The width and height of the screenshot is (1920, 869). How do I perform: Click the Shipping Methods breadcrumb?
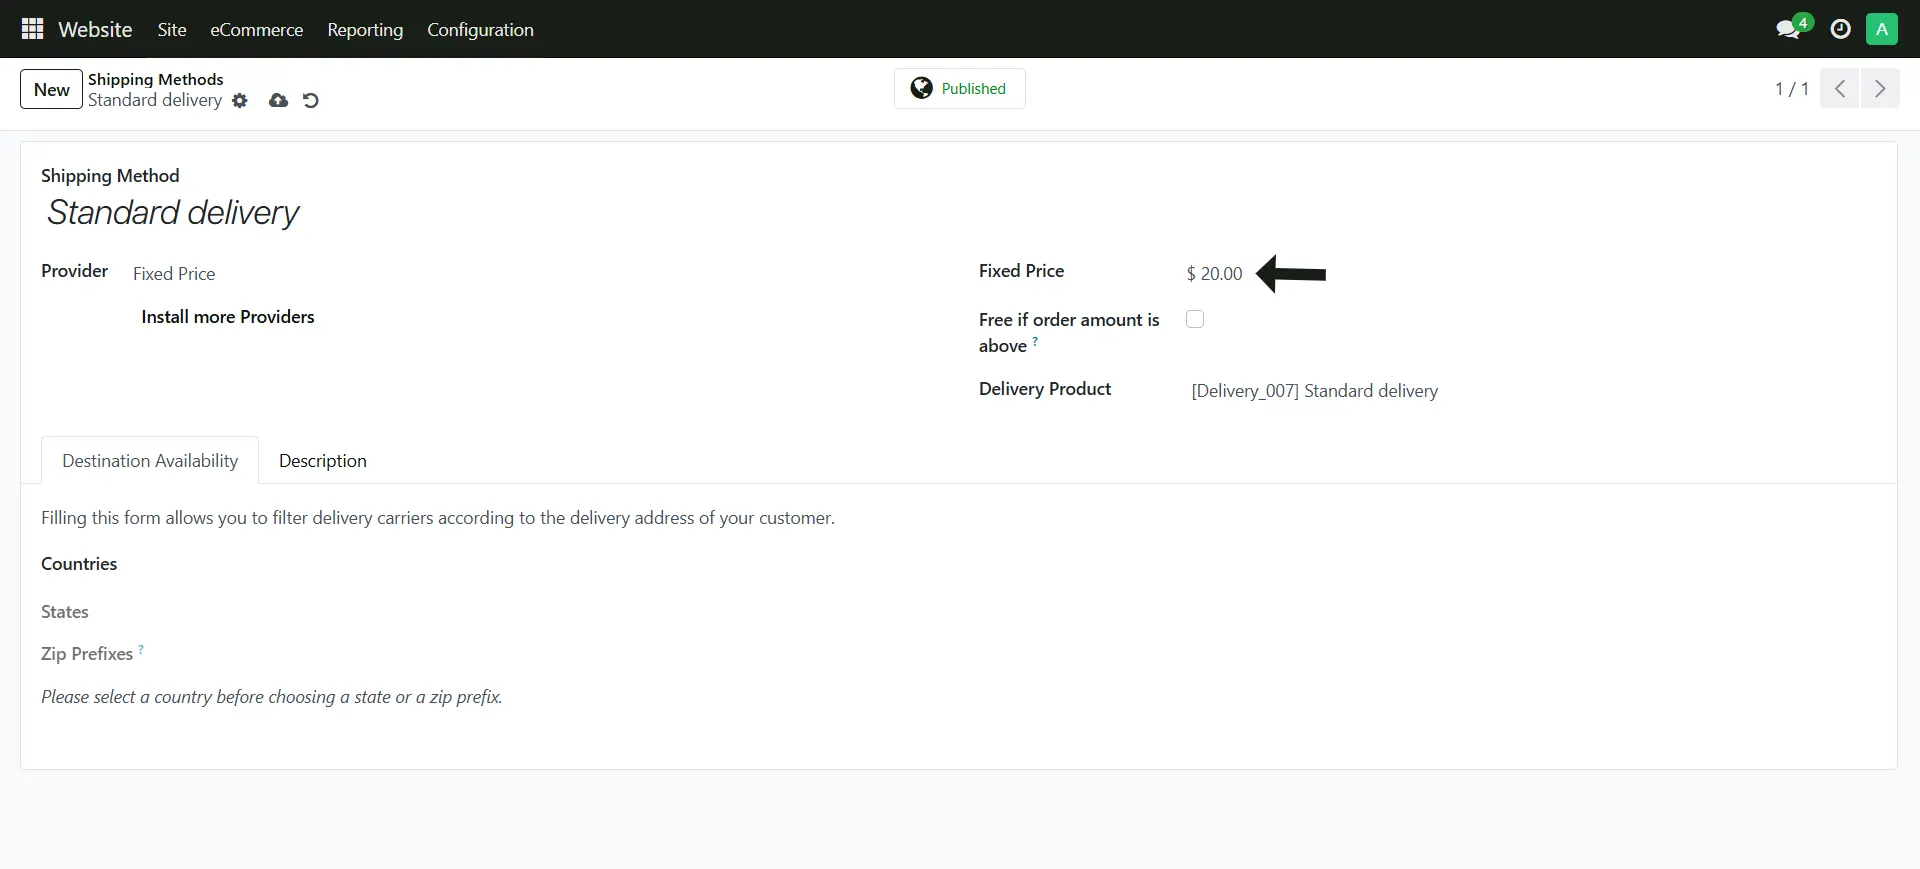[x=155, y=79]
